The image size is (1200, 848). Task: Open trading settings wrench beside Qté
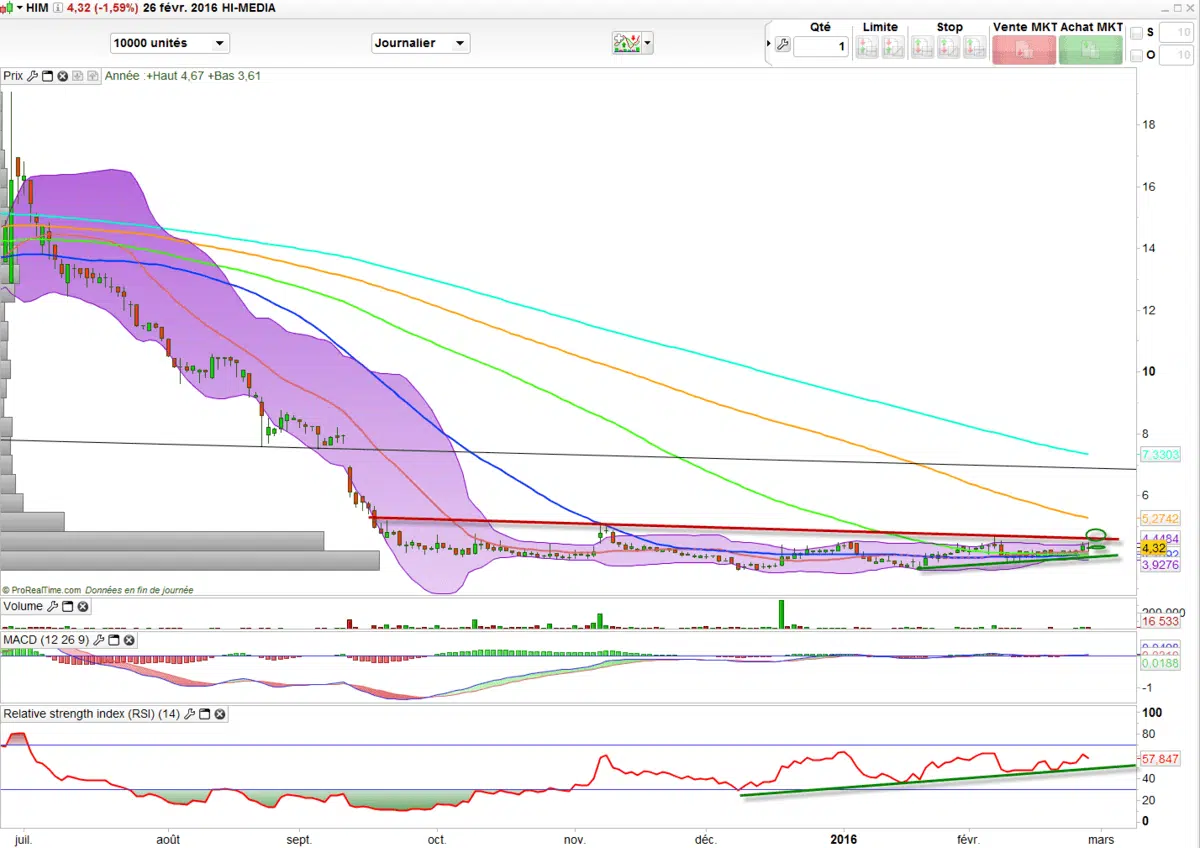click(782, 45)
